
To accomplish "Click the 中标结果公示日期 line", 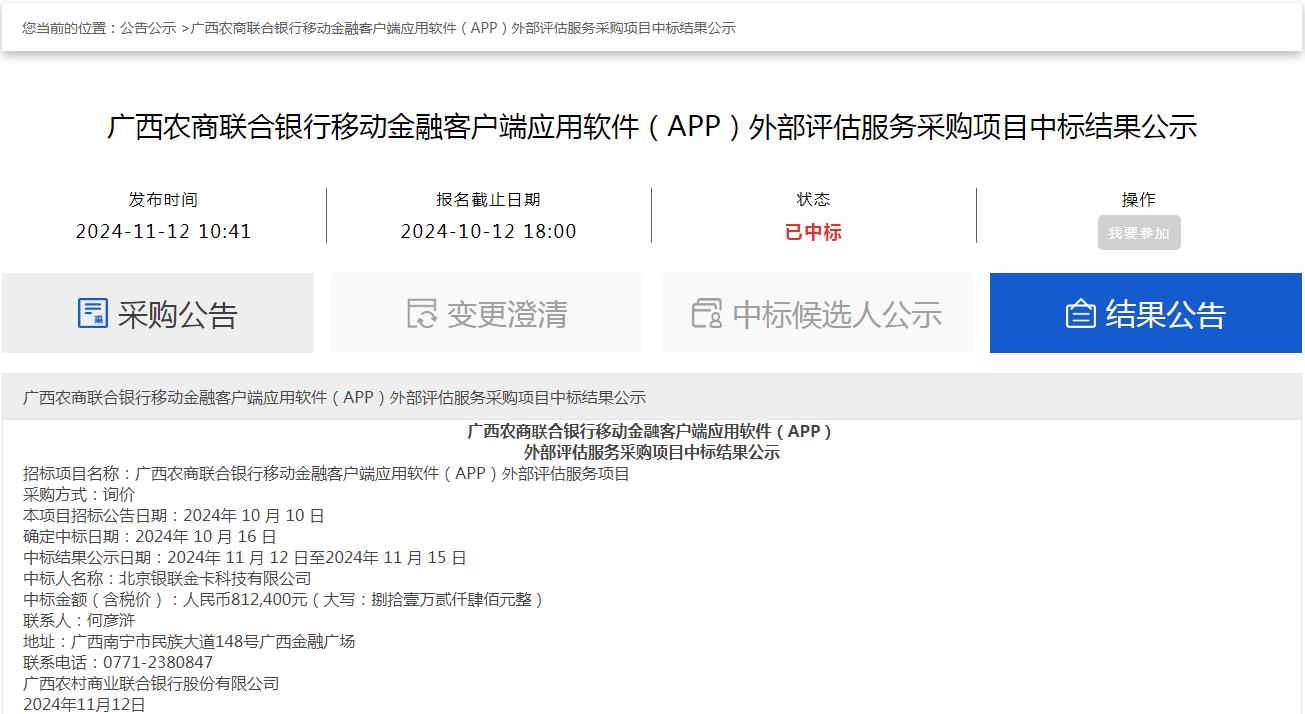I will pos(245,558).
